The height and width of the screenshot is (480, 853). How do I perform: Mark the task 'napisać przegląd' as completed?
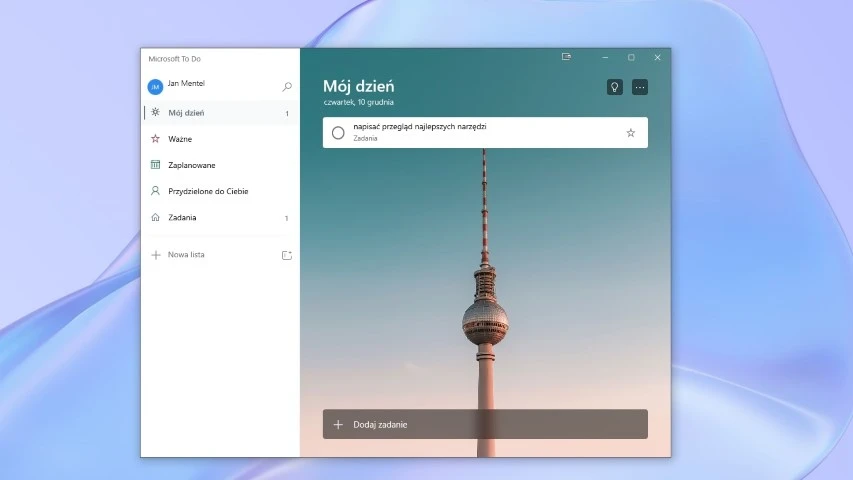(338, 133)
